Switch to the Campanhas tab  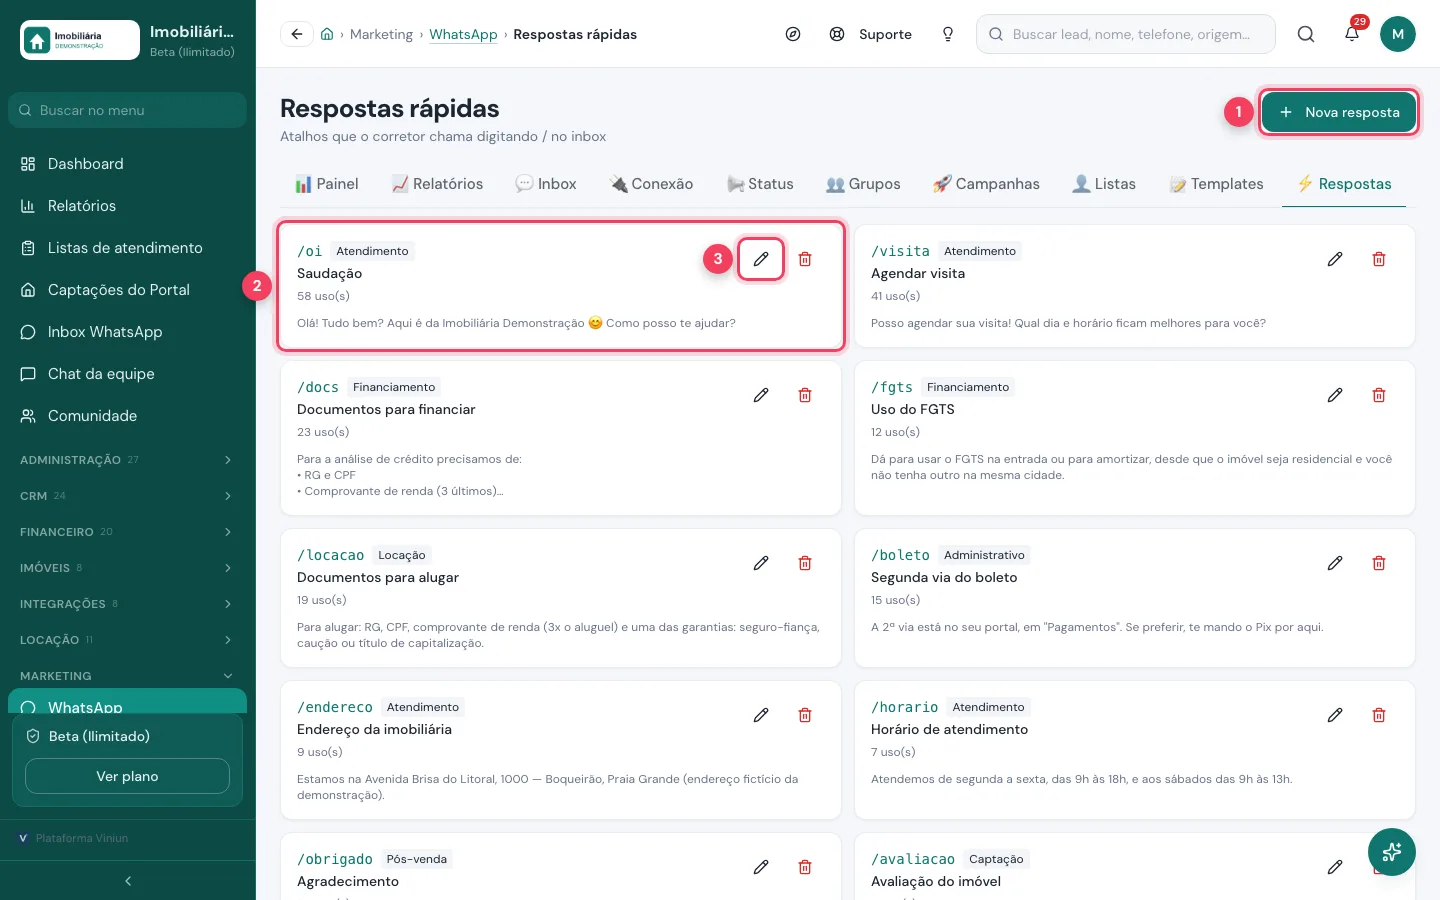(986, 184)
